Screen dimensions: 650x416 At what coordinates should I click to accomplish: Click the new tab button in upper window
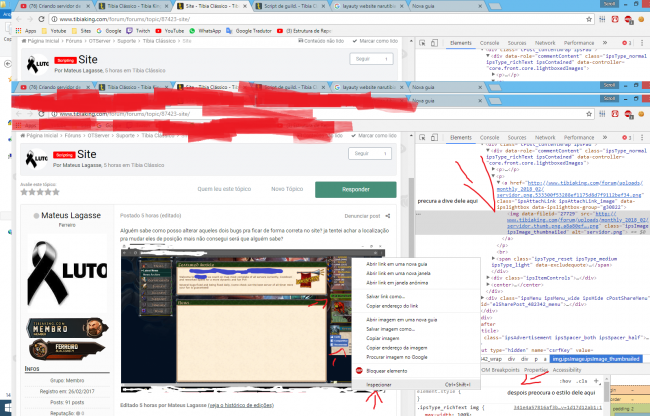click(x=495, y=6)
